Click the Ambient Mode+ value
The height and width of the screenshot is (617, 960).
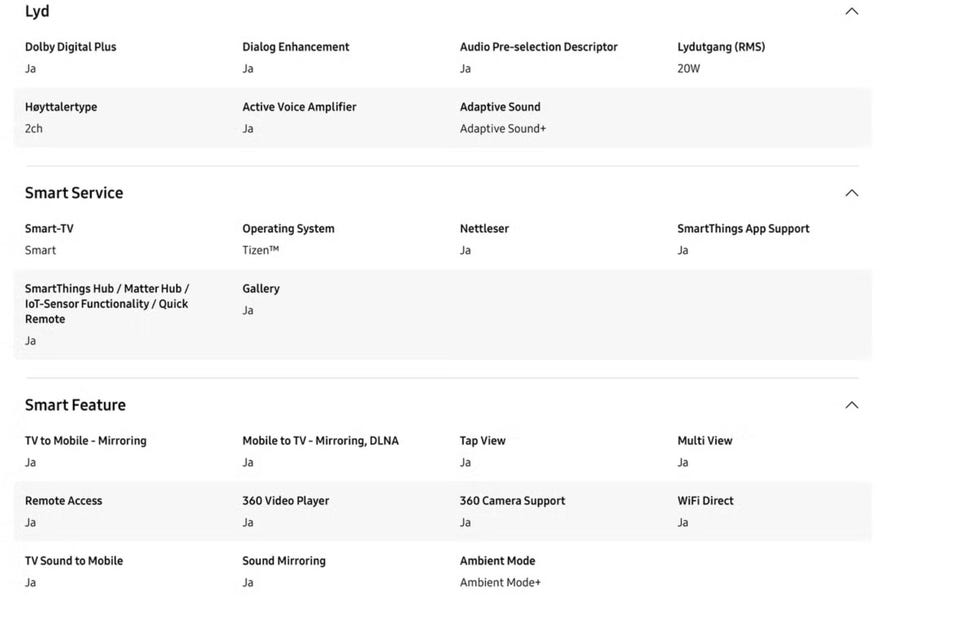[x=500, y=583]
